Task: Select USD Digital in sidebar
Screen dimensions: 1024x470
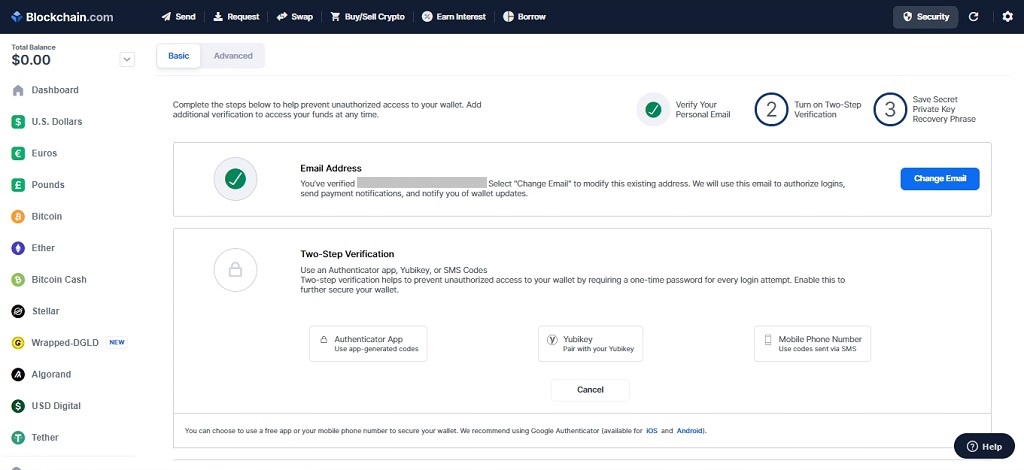Action: (x=56, y=406)
